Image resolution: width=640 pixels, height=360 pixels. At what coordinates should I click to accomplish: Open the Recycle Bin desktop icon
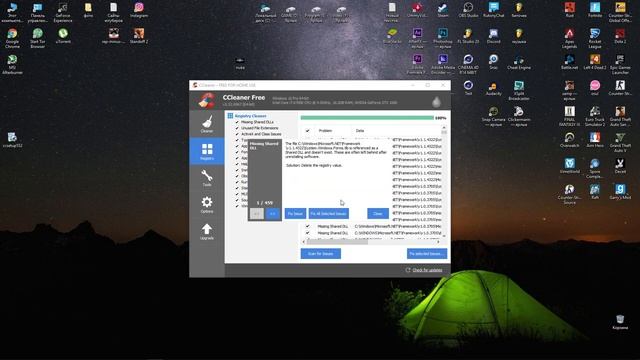[620, 322]
